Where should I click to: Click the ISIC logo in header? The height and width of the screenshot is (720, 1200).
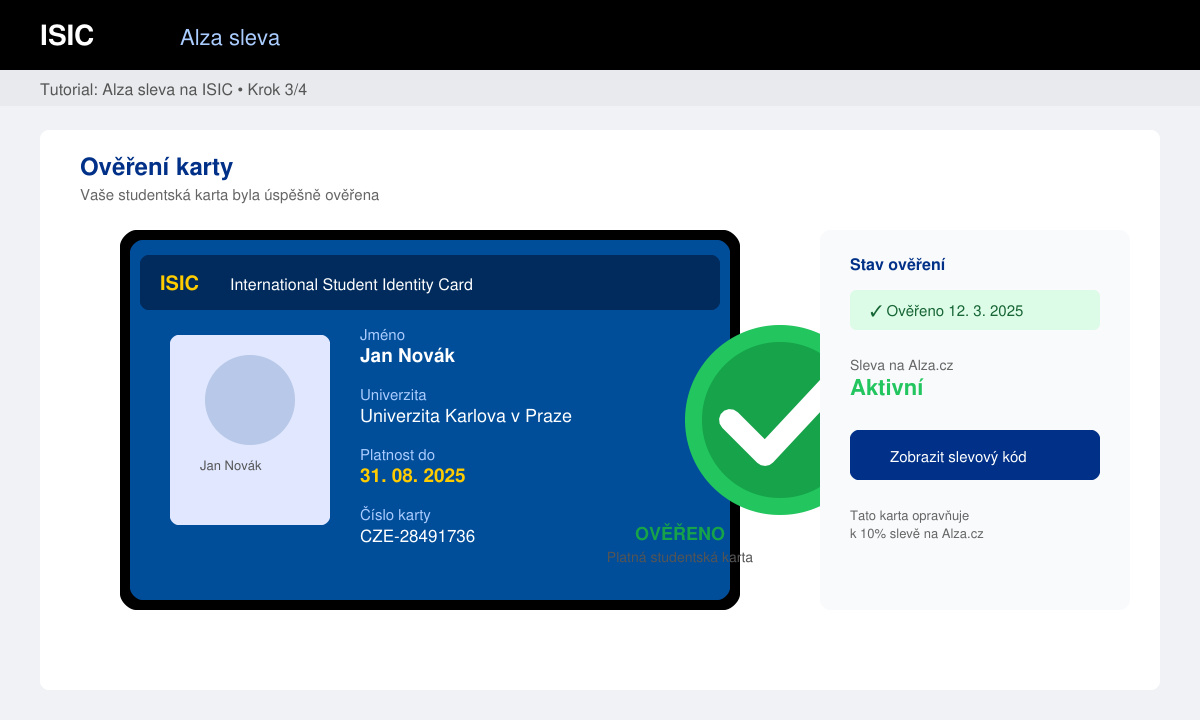(x=67, y=35)
